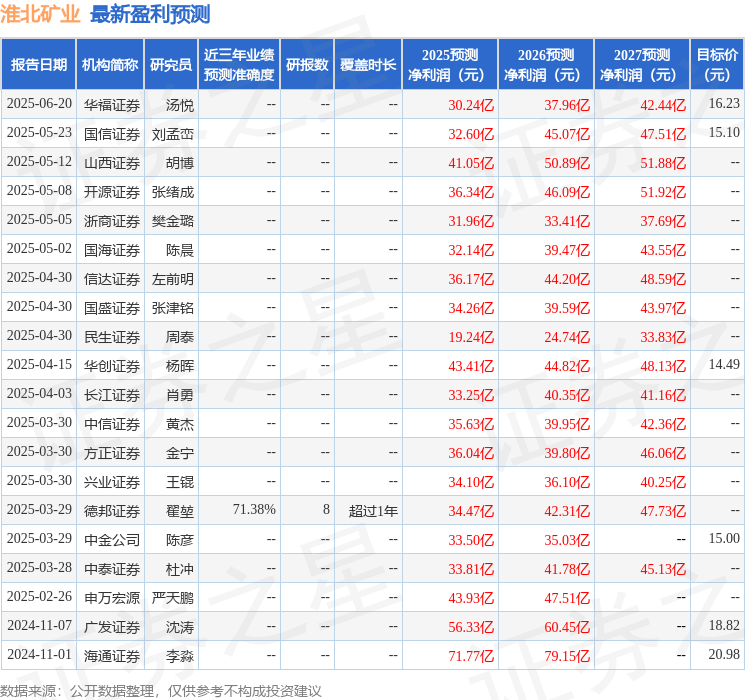The height and width of the screenshot is (700, 745).
Task: Click target price 20.98
Action: [x=724, y=654]
